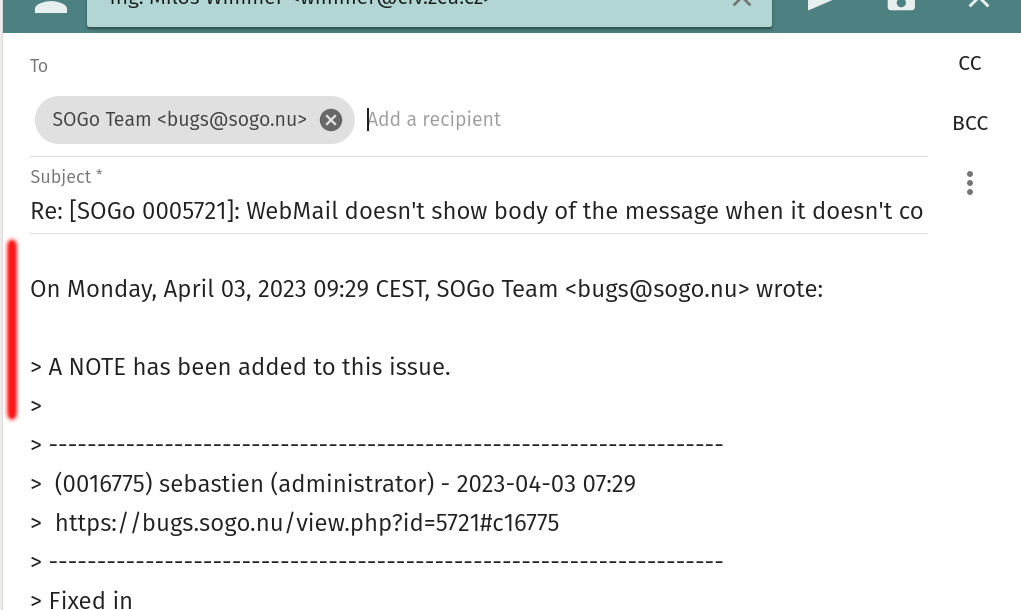
Task: Remove the SOGo Team recipient chip
Action: 331,120
